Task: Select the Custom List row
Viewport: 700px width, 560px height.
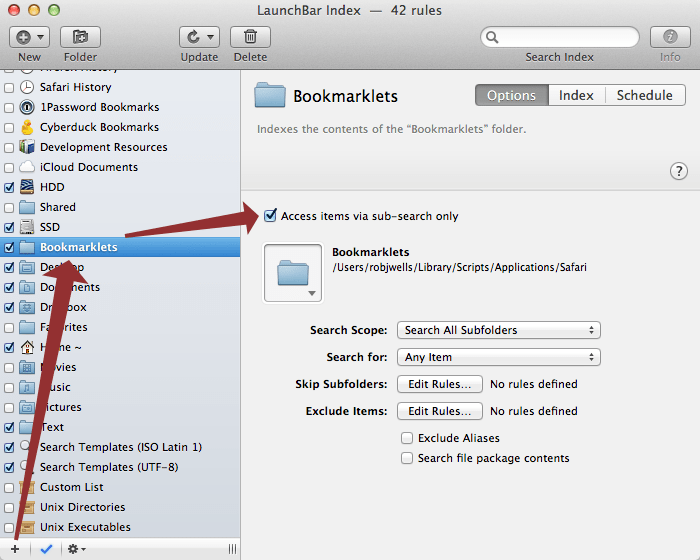Action: coord(120,487)
